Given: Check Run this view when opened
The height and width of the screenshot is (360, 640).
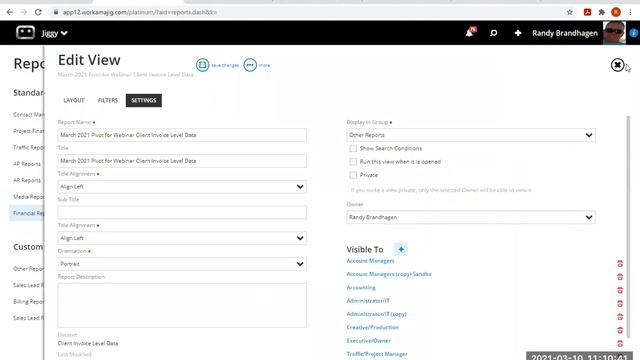Looking at the screenshot, I should (353, 162).
